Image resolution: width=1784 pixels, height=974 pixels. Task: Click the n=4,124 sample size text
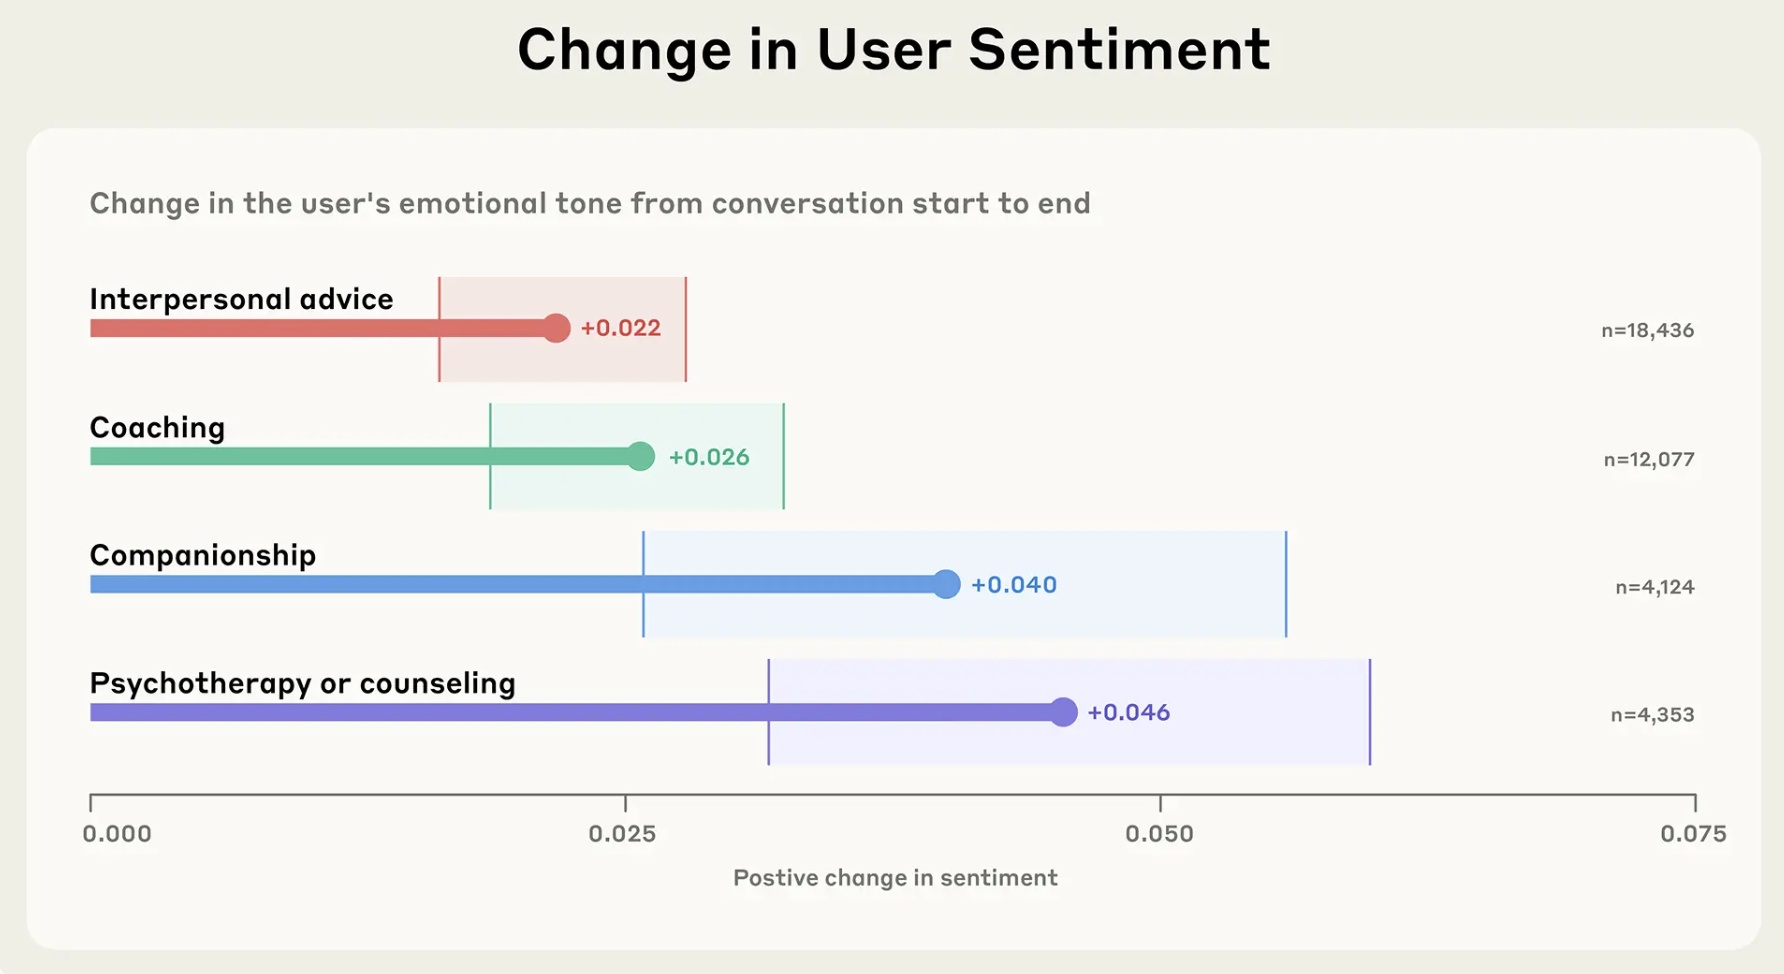1655,588
